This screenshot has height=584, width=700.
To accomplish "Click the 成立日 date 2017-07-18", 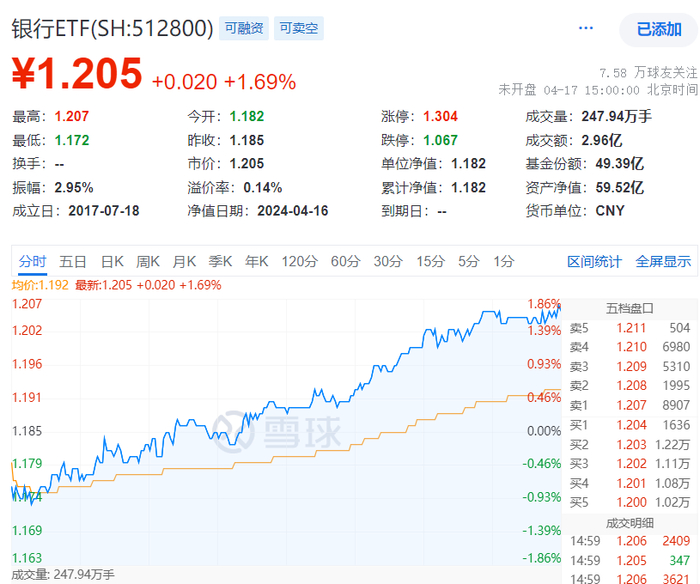I will pyautogui.click(x=104, y=211).
